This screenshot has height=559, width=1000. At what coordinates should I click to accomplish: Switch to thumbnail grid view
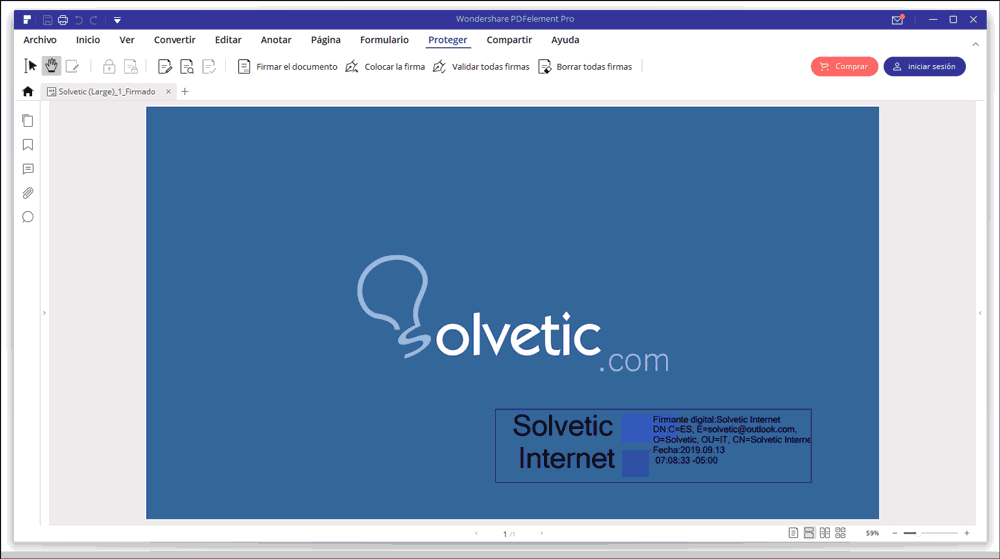tap(841, 533)
